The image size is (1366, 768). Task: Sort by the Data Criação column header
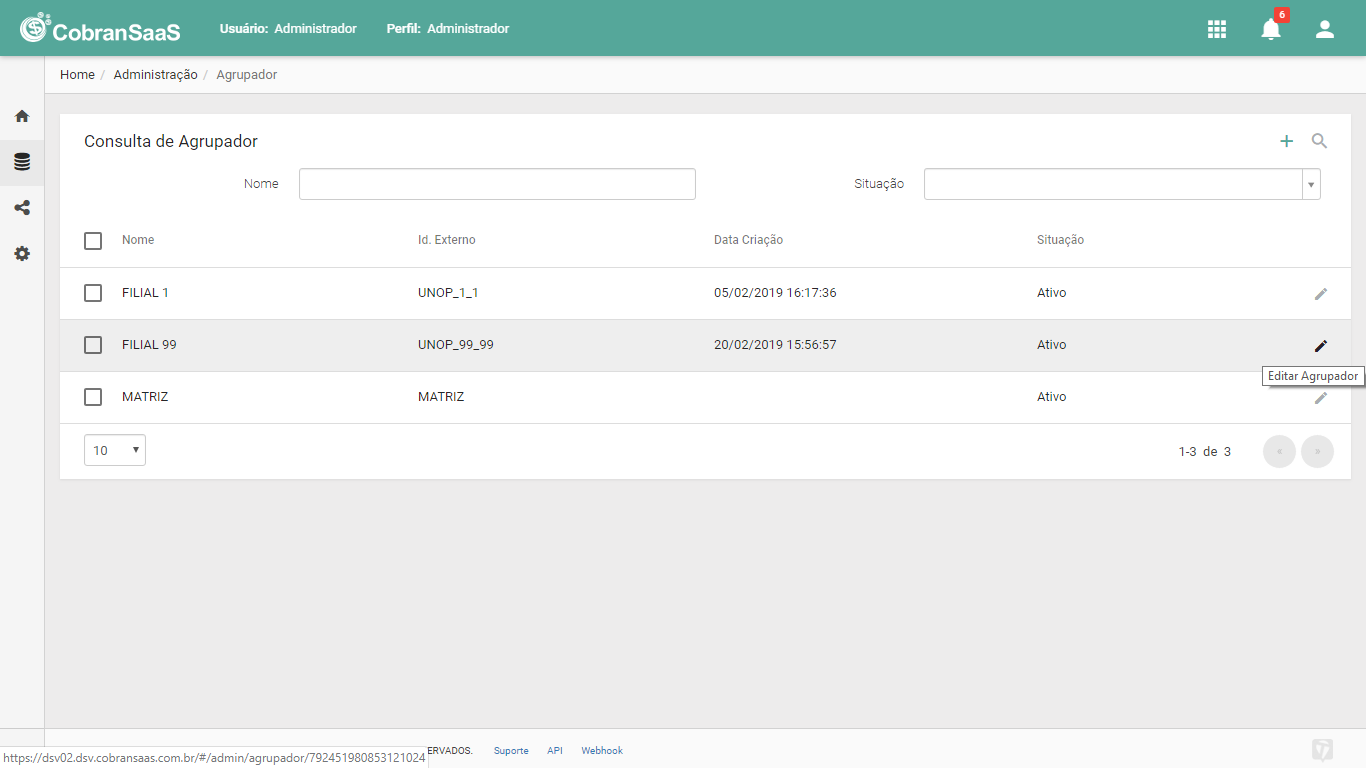click(748, 240)
